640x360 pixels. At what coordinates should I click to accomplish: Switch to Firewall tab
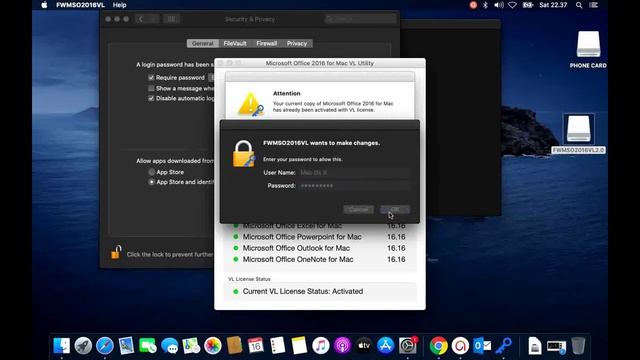267,43
